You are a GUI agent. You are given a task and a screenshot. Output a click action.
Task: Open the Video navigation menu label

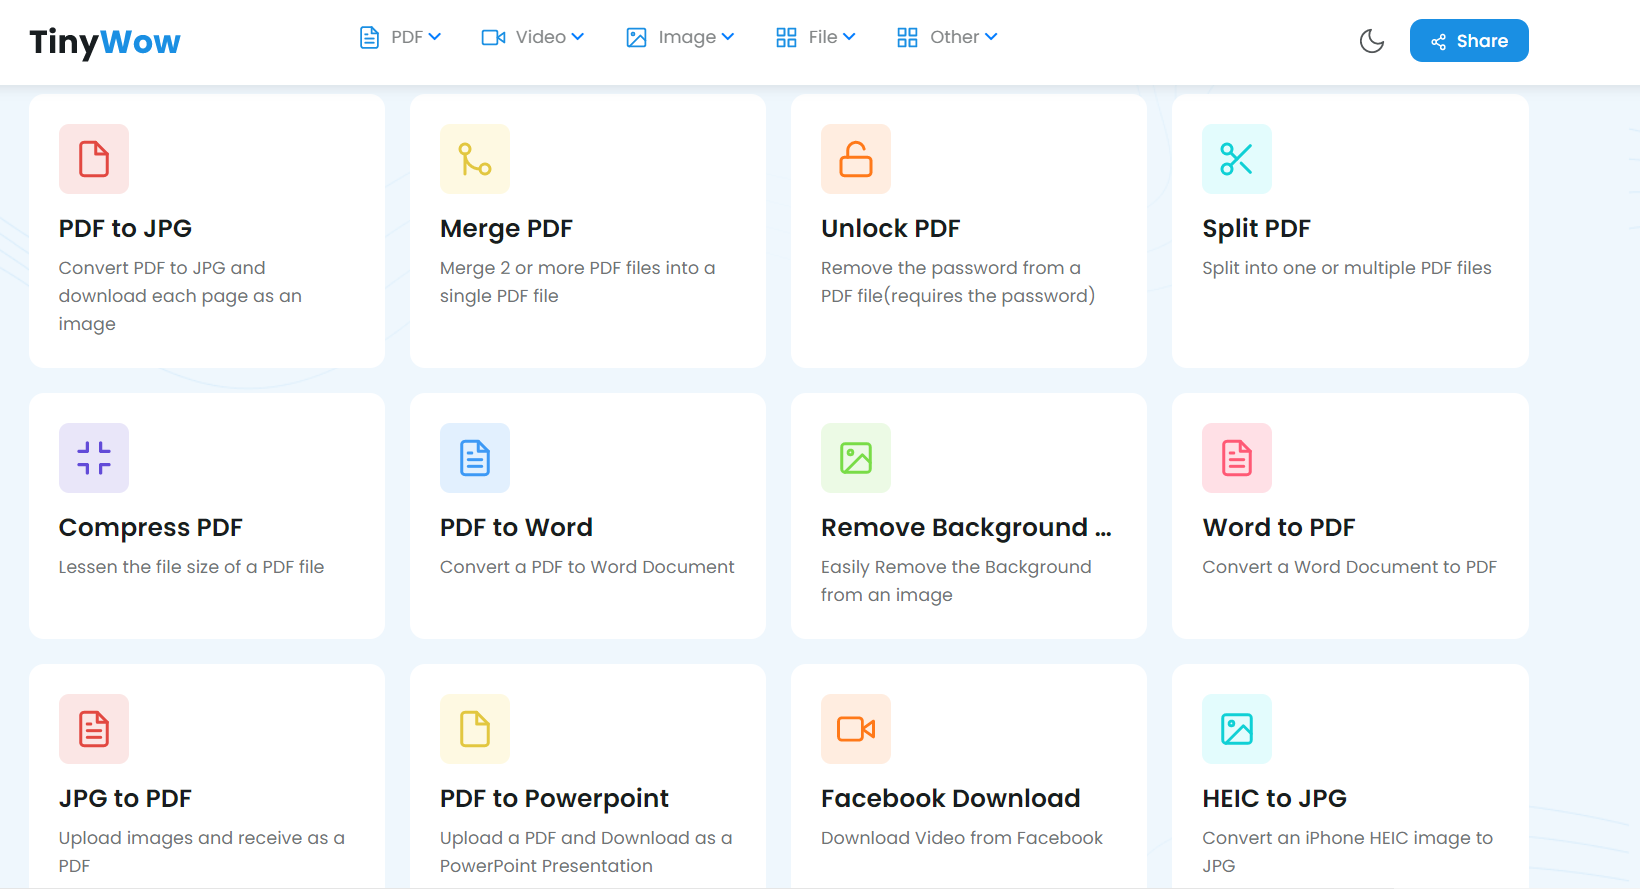(541, 37)
